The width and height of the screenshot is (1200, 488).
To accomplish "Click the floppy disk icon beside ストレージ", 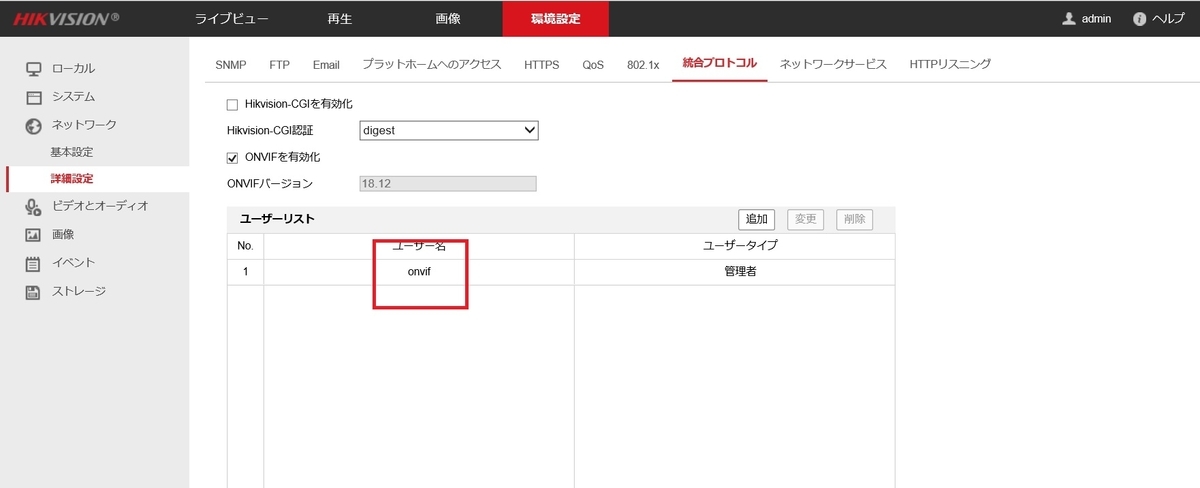I will coord(33,291).
